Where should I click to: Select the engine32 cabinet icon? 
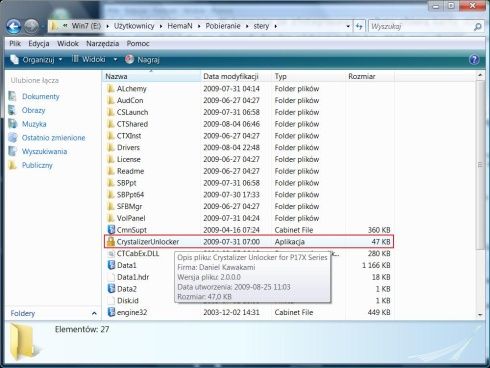point(111,312)
